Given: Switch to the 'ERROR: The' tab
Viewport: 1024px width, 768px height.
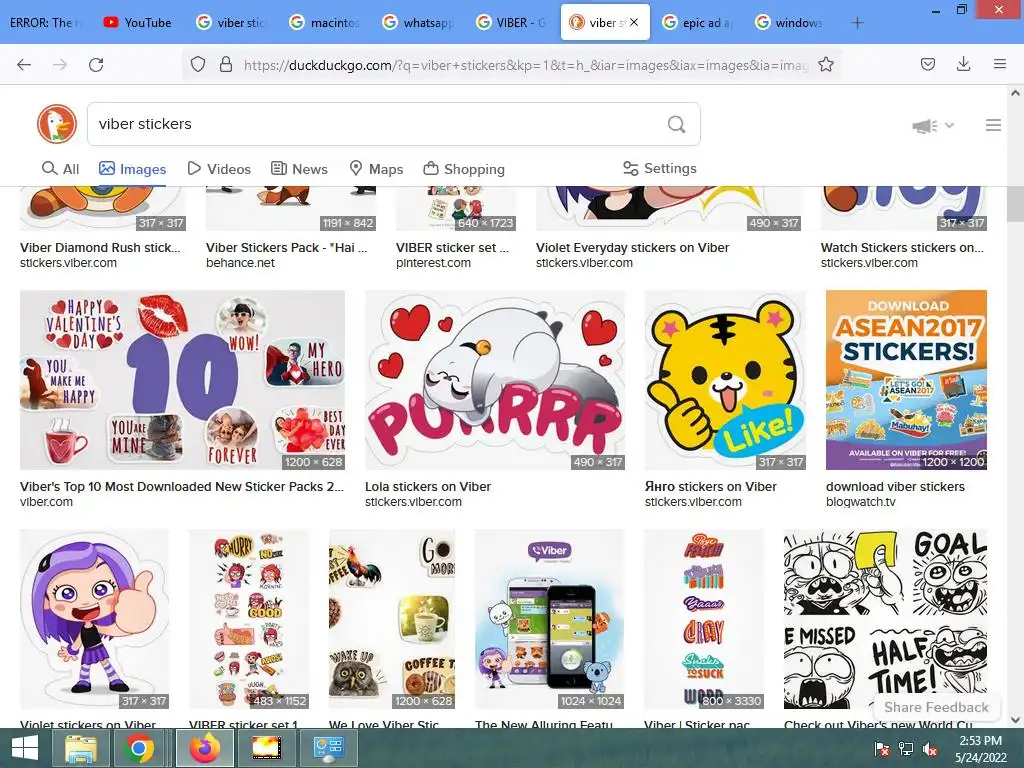Looking at the screenshot, I should pos(44,22).
